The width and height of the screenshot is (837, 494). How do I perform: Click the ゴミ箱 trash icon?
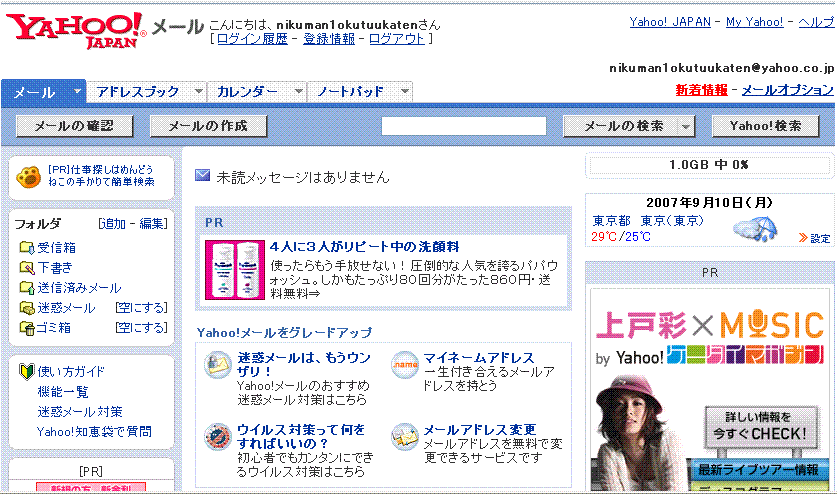(27, 328)
